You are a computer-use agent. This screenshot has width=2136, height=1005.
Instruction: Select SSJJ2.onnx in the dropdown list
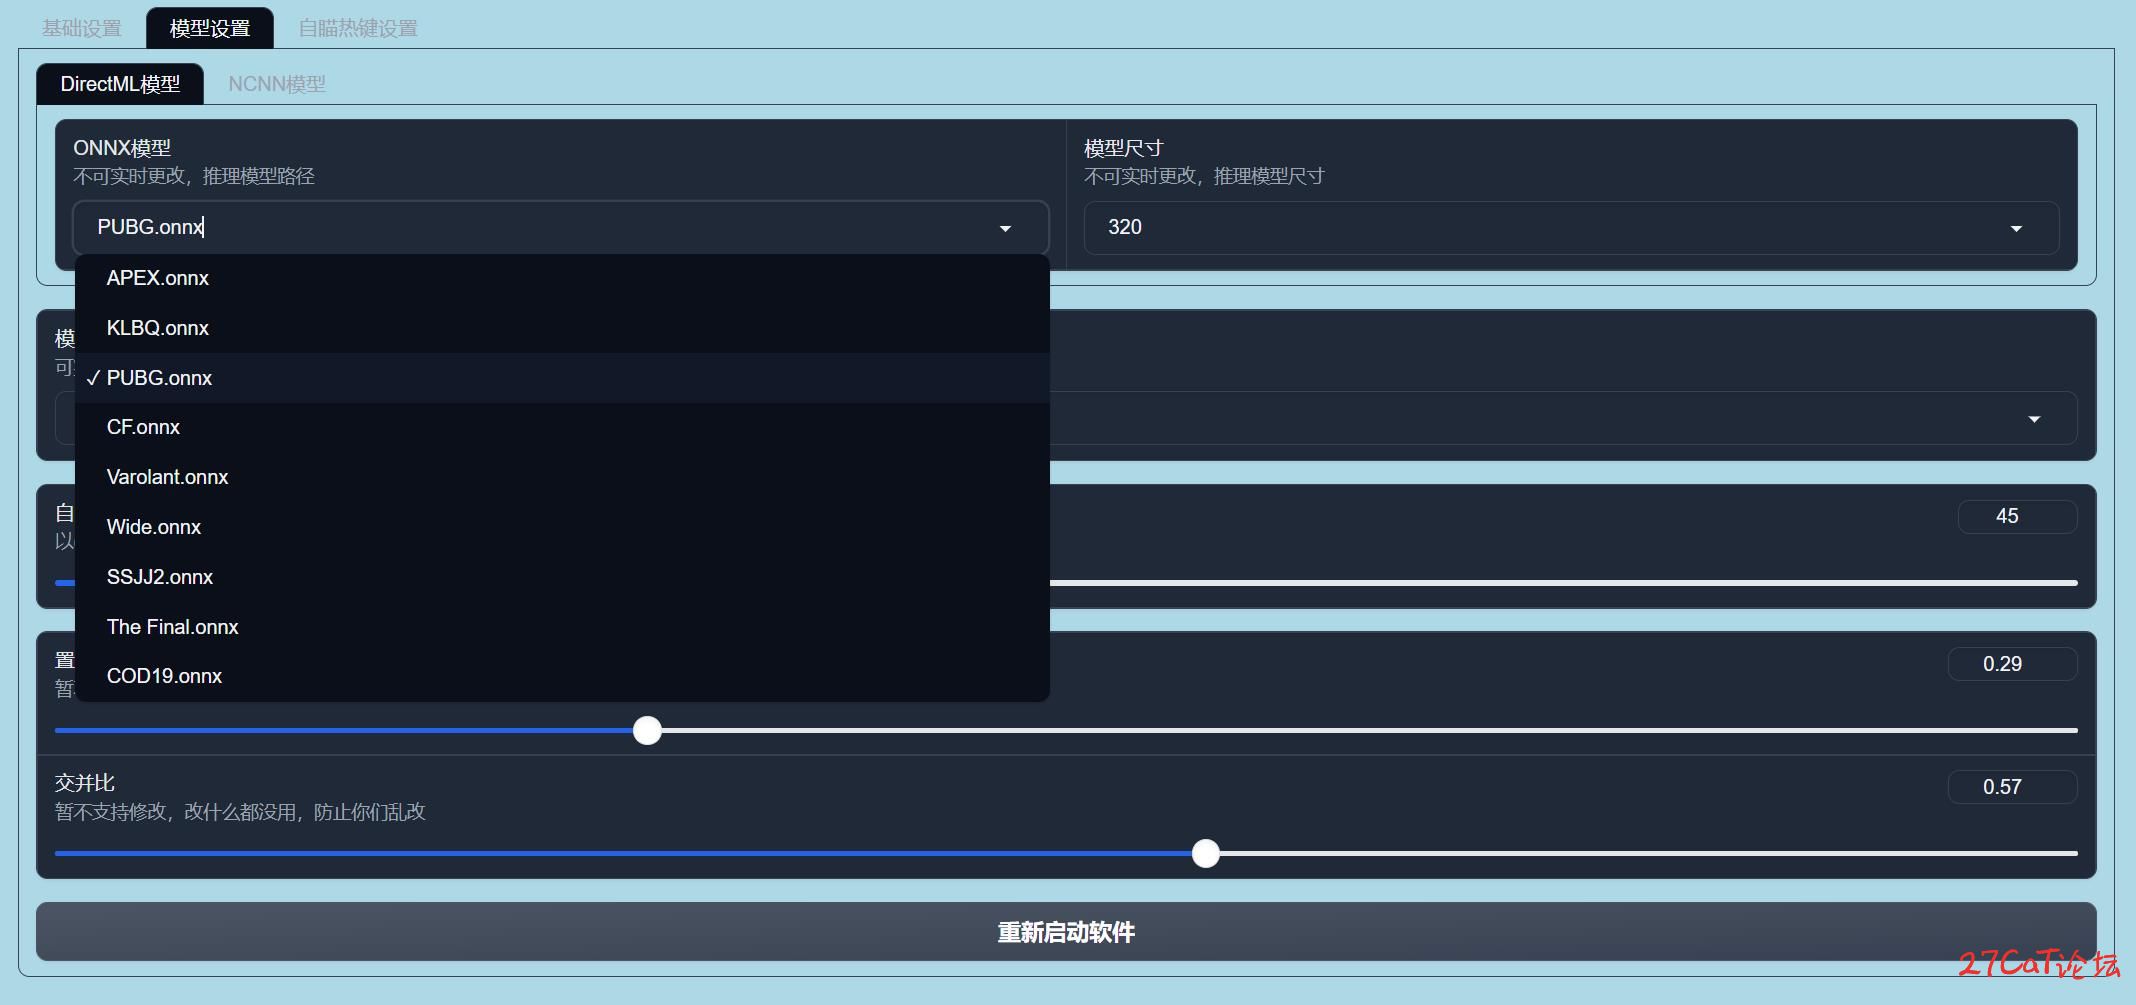pos(562,577)
